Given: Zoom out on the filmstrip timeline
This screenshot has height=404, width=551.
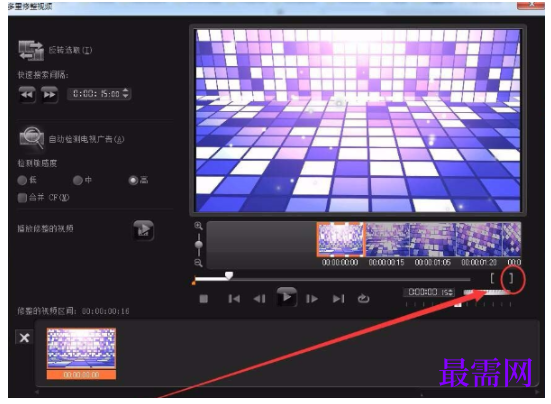Looking at the screenshot, I should tap(199, 263).
